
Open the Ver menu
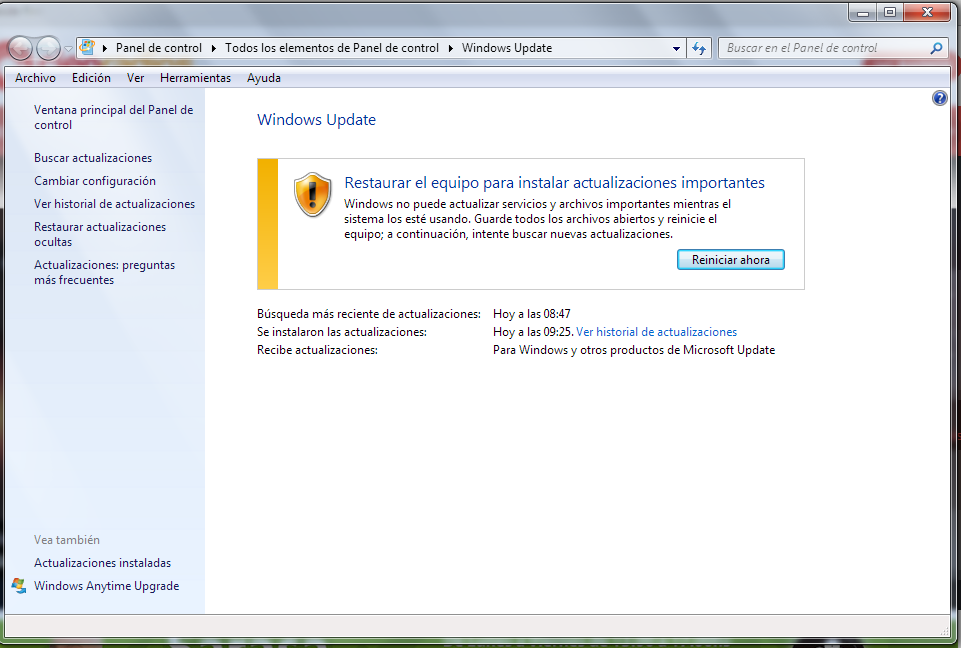136,78
